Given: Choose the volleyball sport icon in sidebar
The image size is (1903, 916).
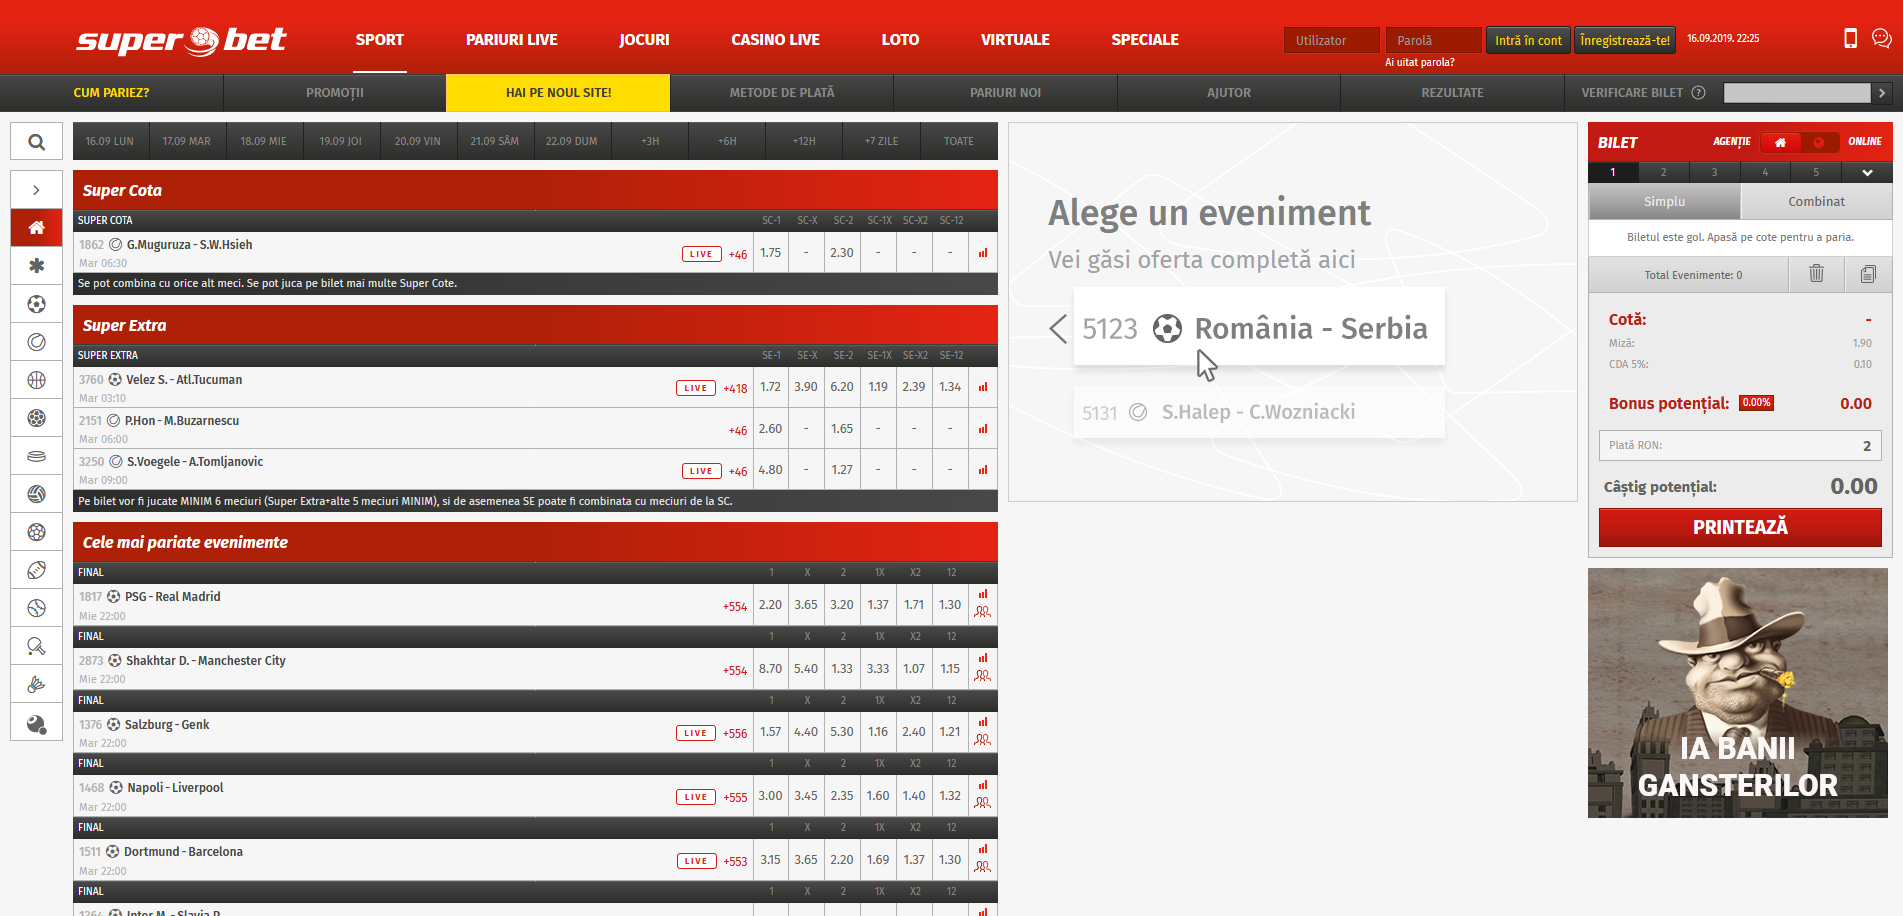Looking at the screenshot, I should coord(37,494).
